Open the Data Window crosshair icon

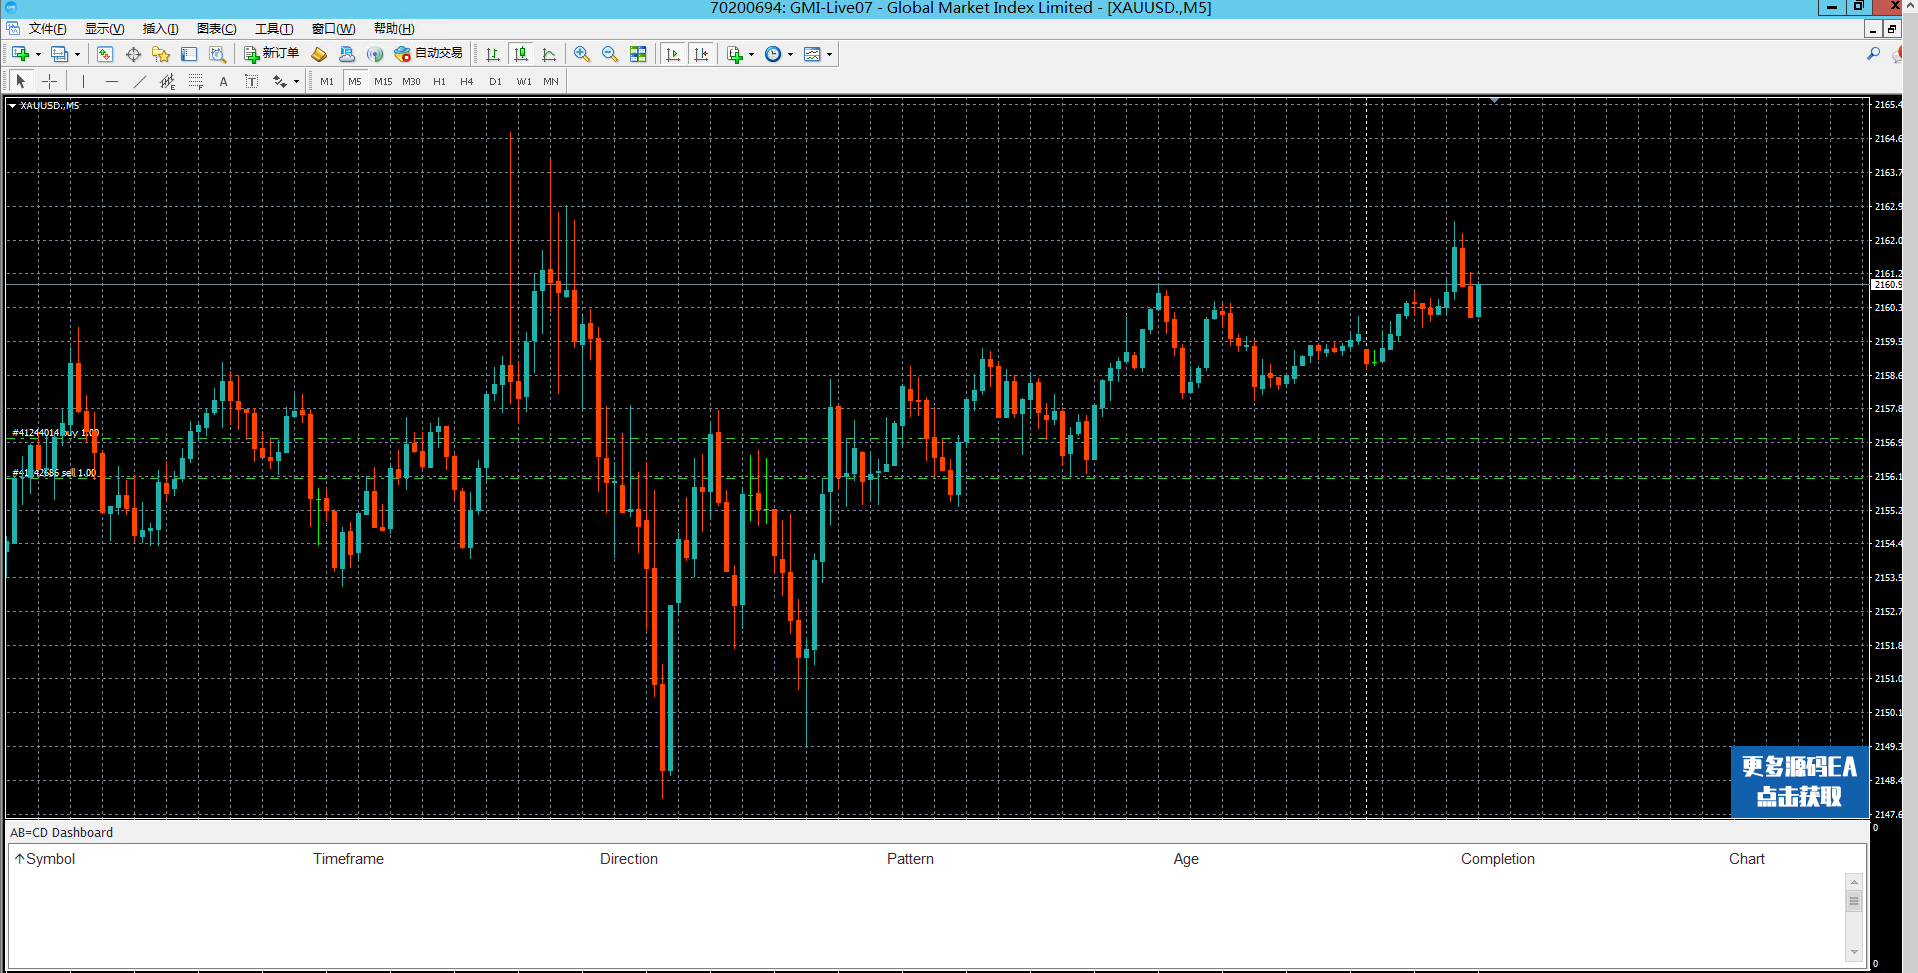[x=133, y=54]
